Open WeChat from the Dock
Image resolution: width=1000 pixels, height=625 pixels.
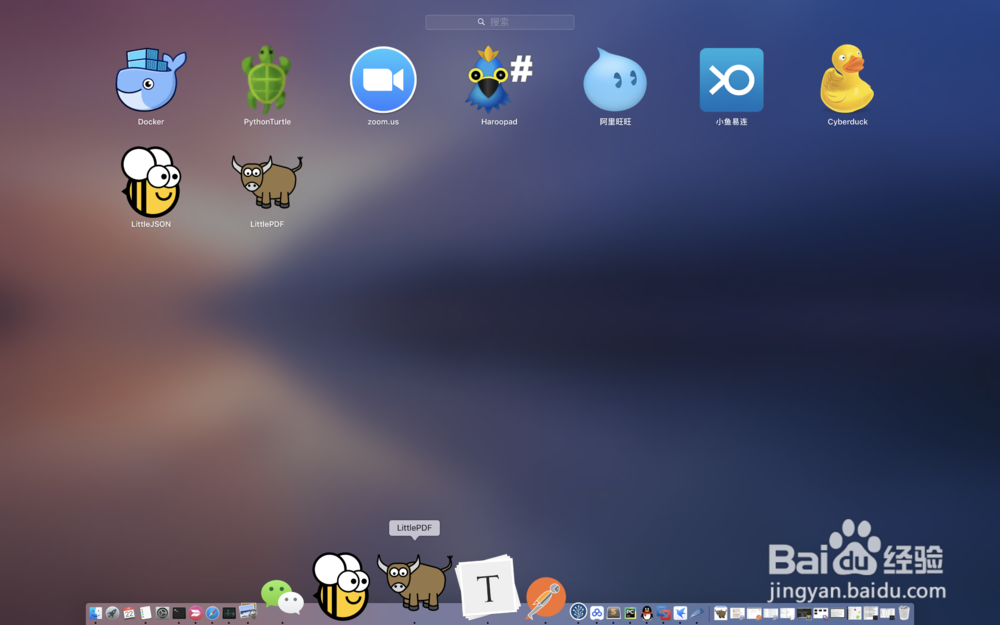283,596
